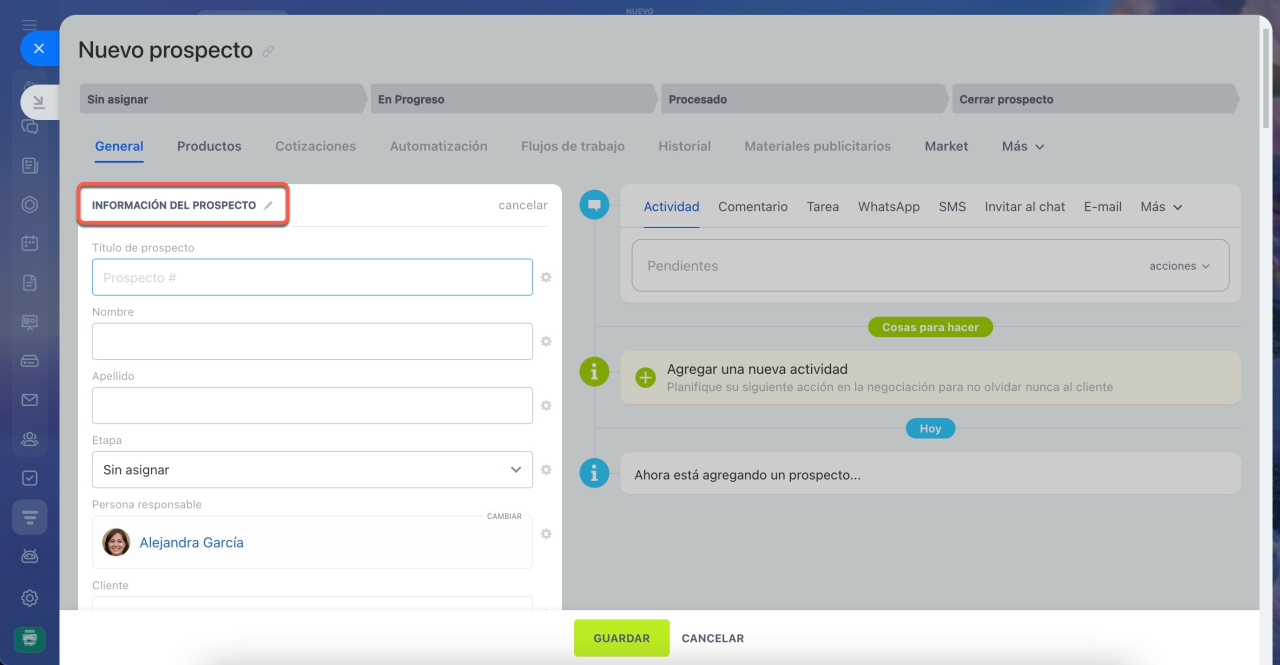1280x665 pixels.
Task: Click the CANCELAR button at bottom
Action: [713, 638]
